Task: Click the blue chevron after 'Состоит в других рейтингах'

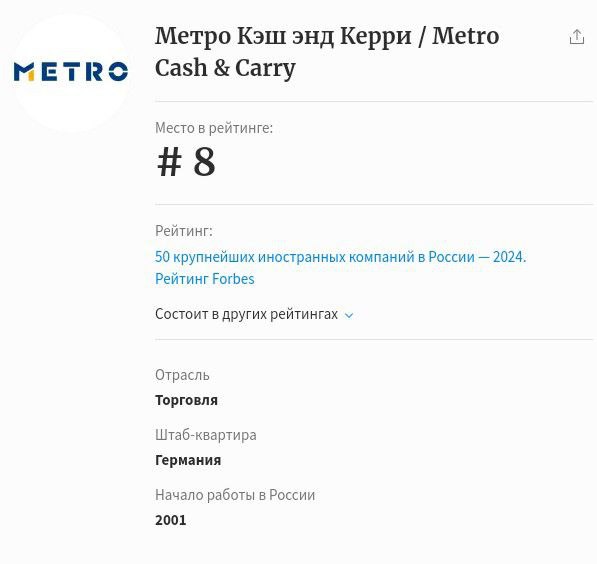Action: point(349,315)
